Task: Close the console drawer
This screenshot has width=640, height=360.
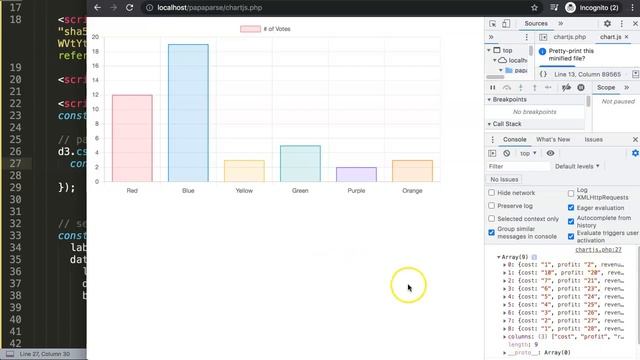Action: coord(635,140)
